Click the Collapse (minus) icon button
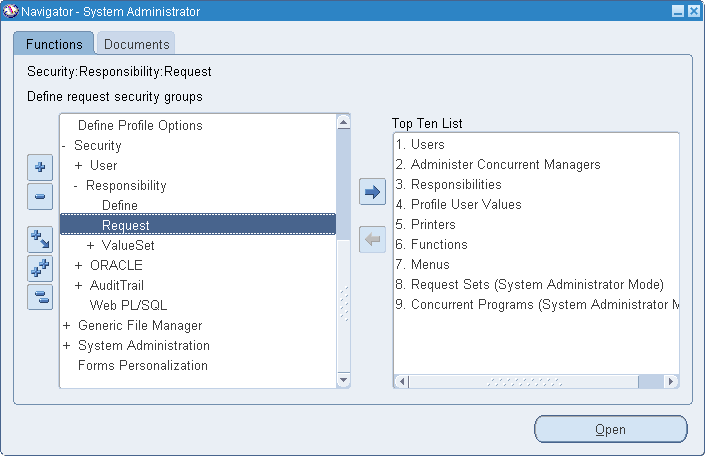The height and width of the screenshot is (456, 705). point(40,196)
